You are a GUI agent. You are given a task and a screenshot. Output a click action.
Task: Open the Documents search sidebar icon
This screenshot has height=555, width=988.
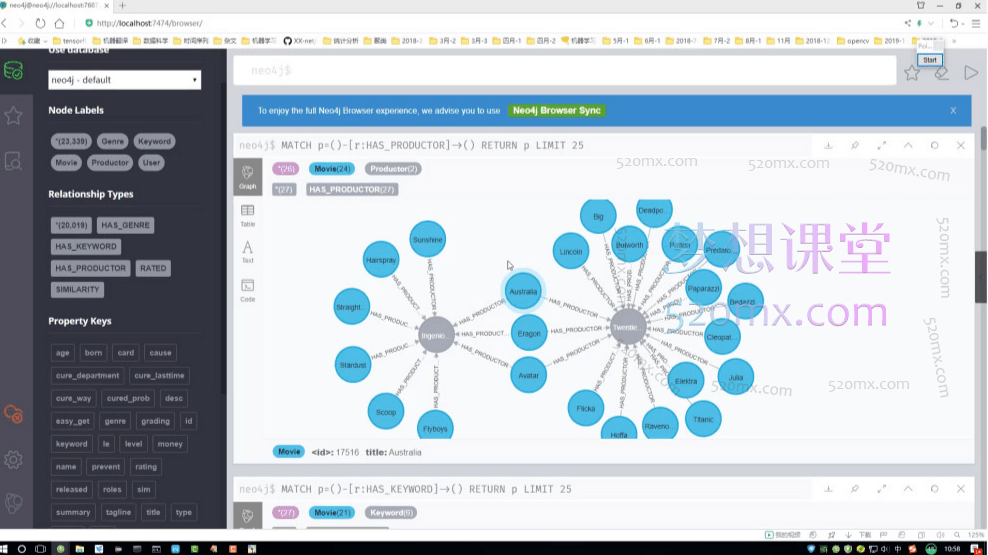(13, 160)
